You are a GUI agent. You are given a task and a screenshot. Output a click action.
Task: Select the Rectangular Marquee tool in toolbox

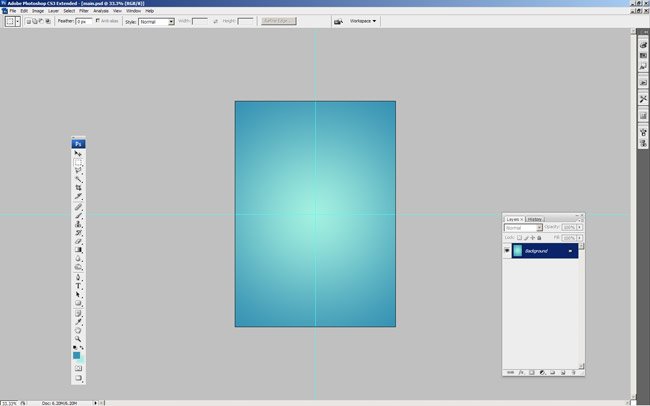coord(78,163)
